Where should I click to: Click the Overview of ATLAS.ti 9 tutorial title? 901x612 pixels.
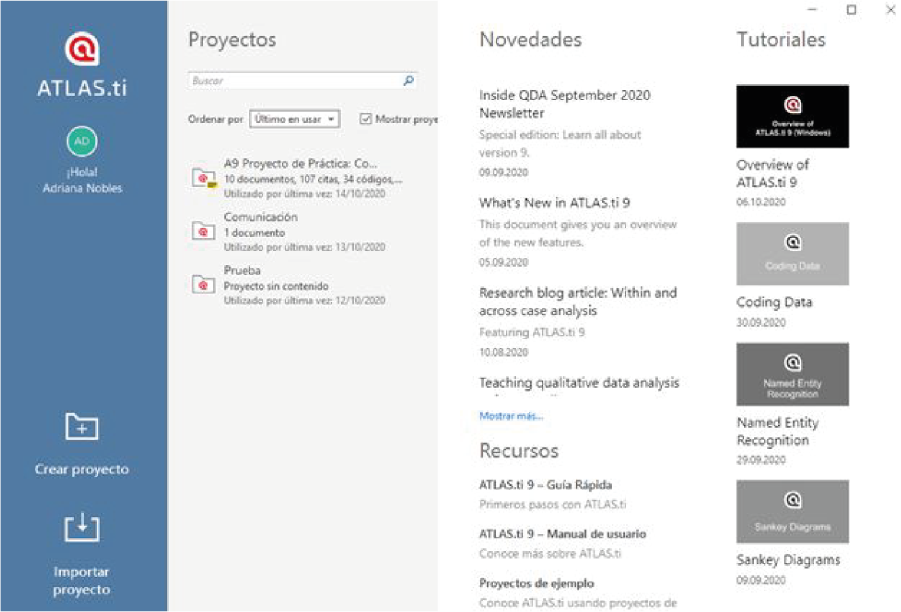tap(772, 174)
